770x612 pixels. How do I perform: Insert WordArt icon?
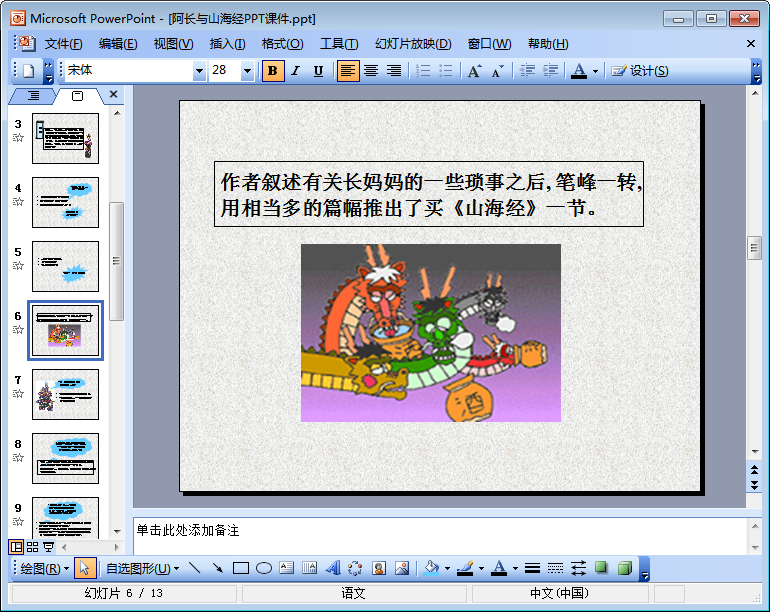332,568
